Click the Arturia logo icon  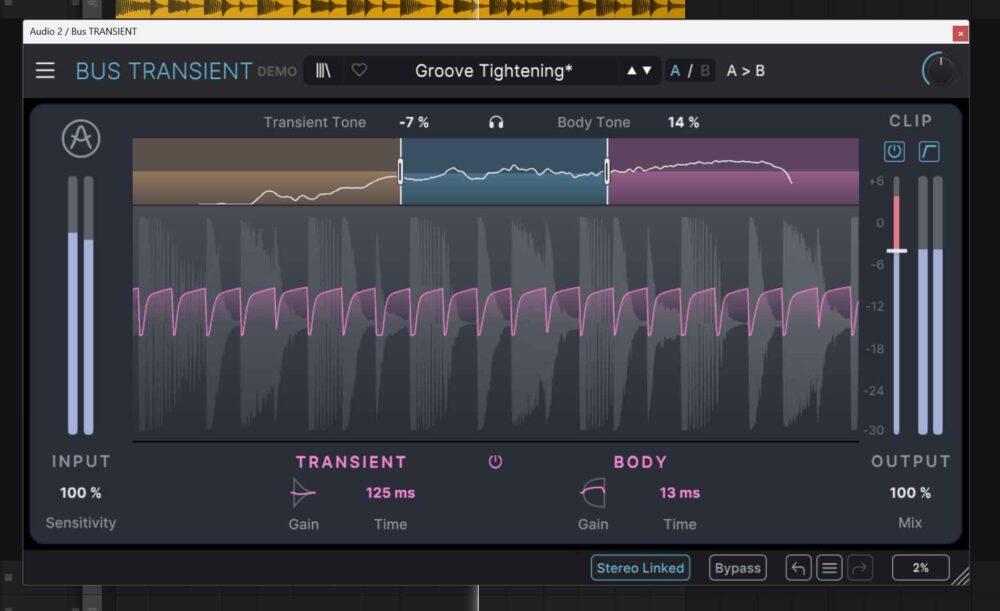tap(81, 139)
